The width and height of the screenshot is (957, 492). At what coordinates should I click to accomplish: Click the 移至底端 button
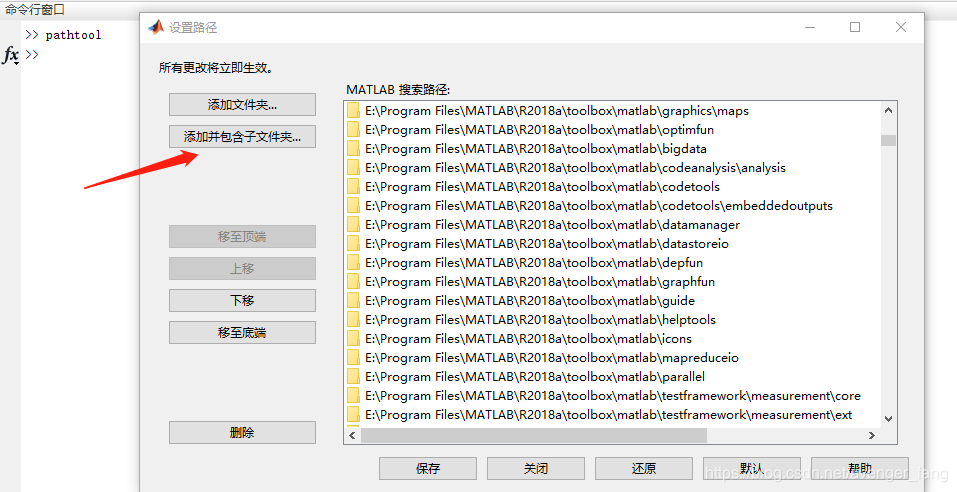[x=242, y=333]
